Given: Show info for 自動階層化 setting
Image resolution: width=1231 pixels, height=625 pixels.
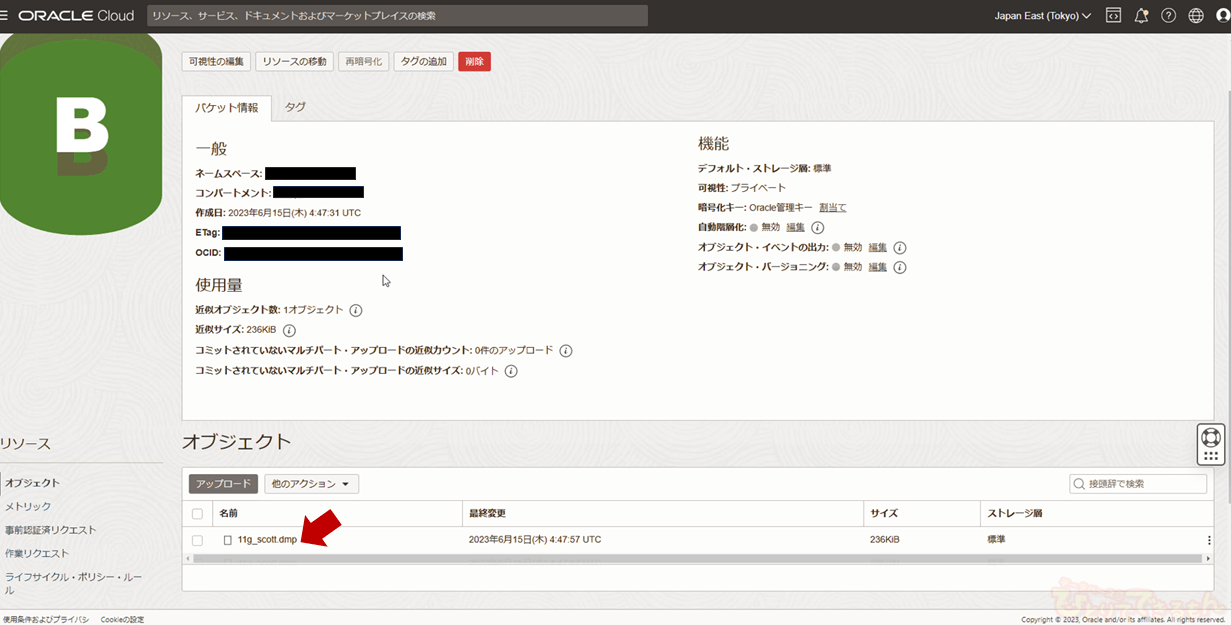Looking at the screenshot, I should 817,228.
